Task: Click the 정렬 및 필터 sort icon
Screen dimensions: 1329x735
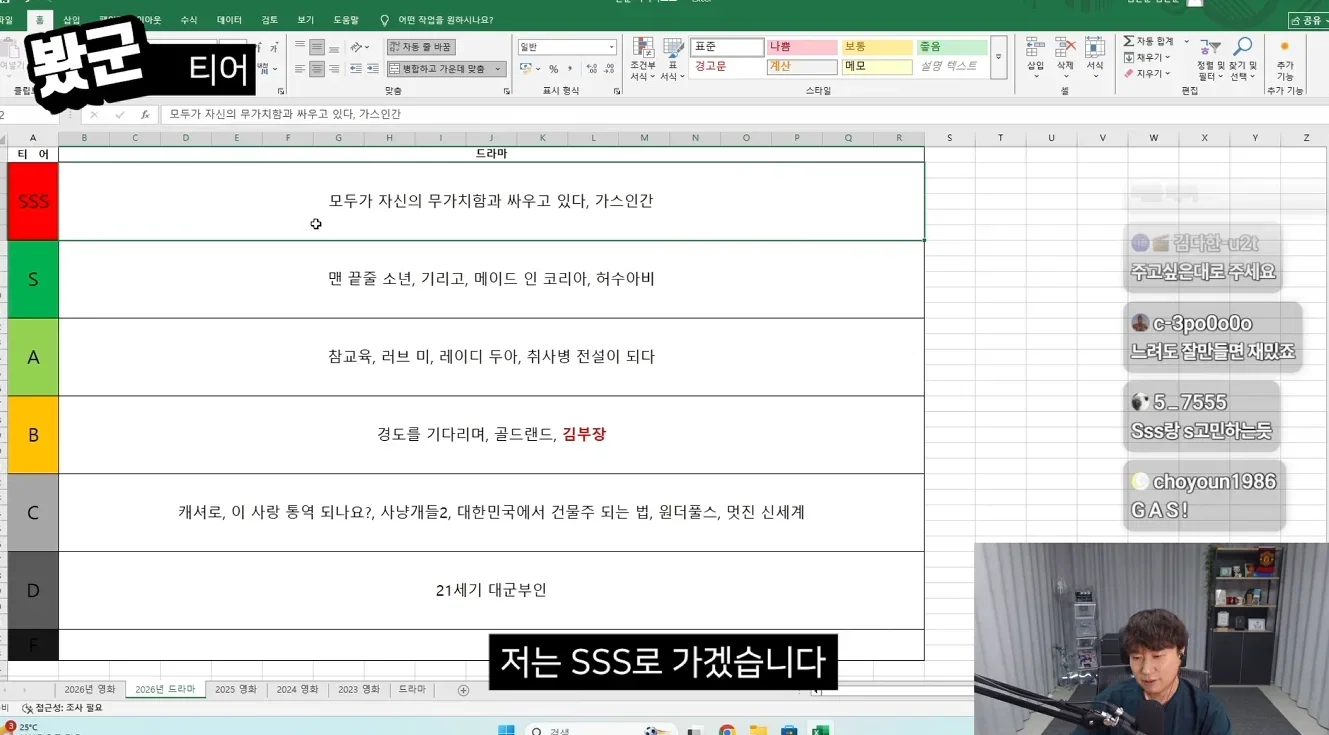Action: click(1210, 47)
